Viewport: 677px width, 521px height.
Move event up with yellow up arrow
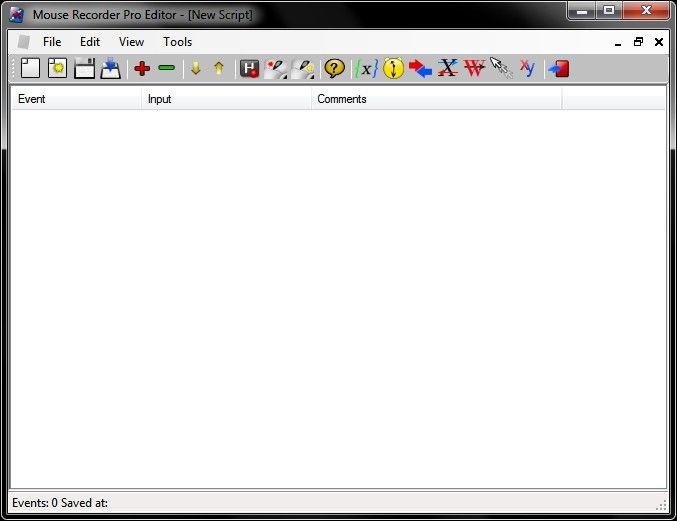(219, 68)
